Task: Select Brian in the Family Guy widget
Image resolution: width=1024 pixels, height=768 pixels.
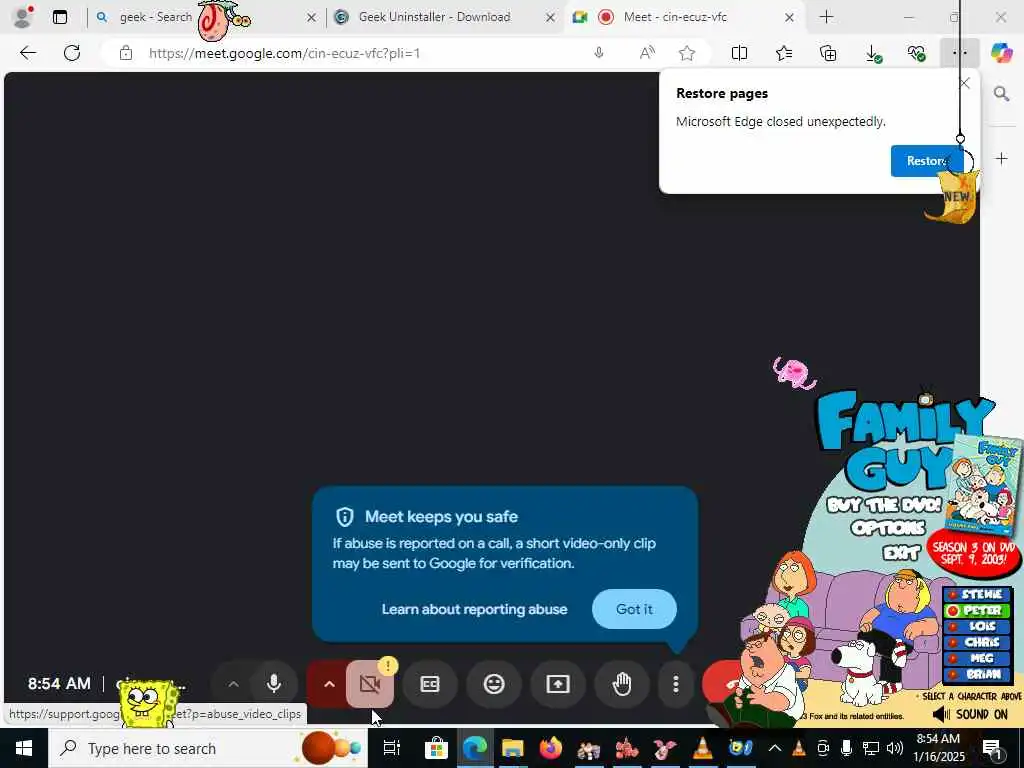Action: tap(976, 675)
